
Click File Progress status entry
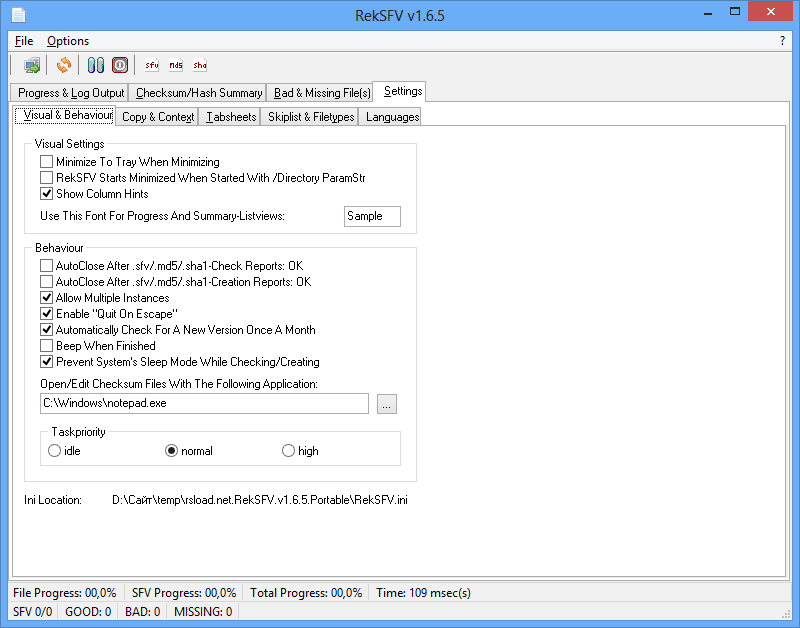tap(64, 593)
